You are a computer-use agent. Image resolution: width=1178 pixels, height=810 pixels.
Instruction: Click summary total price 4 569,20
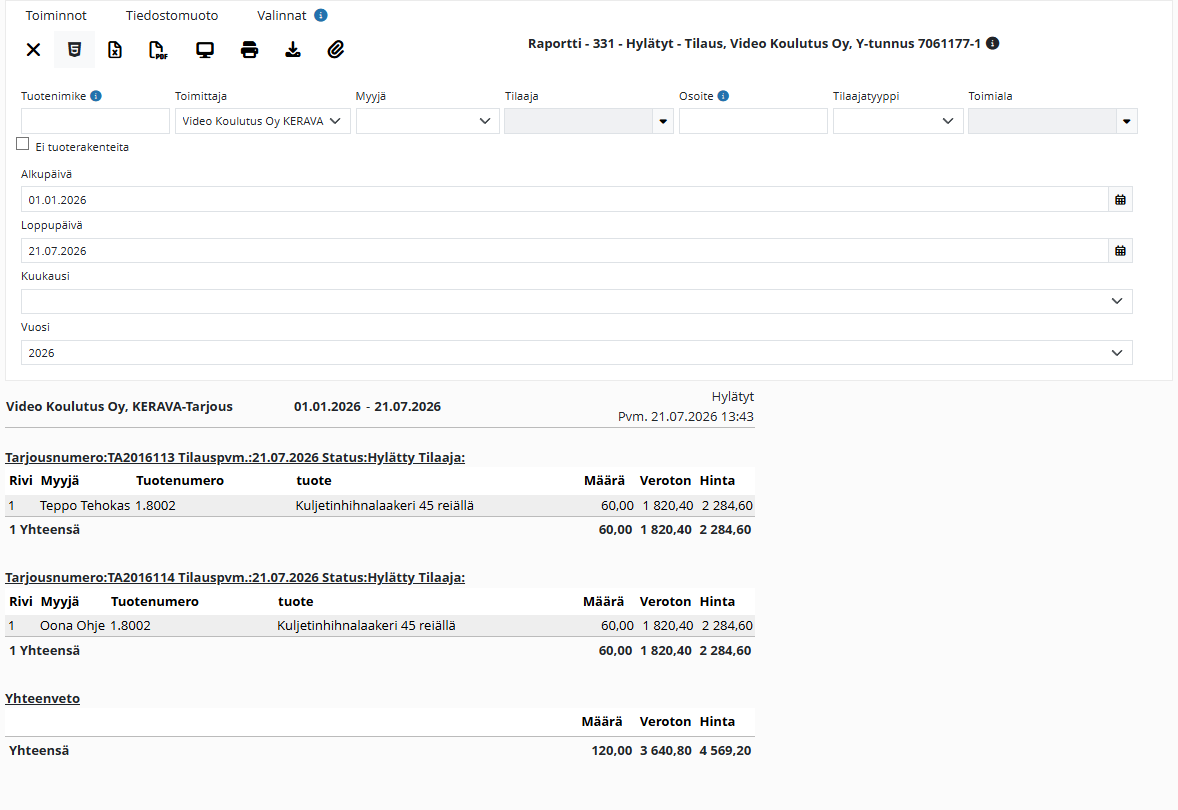(x=725, y=751)
